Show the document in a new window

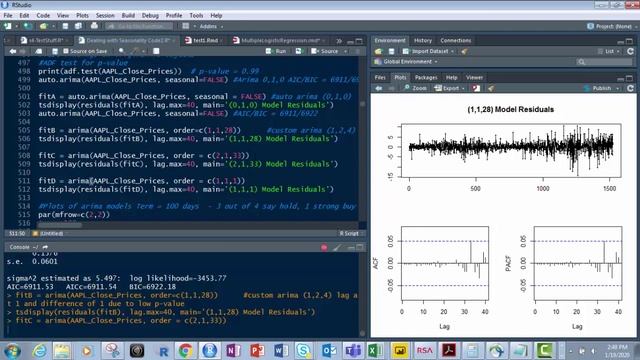click(x=38, y=51)
